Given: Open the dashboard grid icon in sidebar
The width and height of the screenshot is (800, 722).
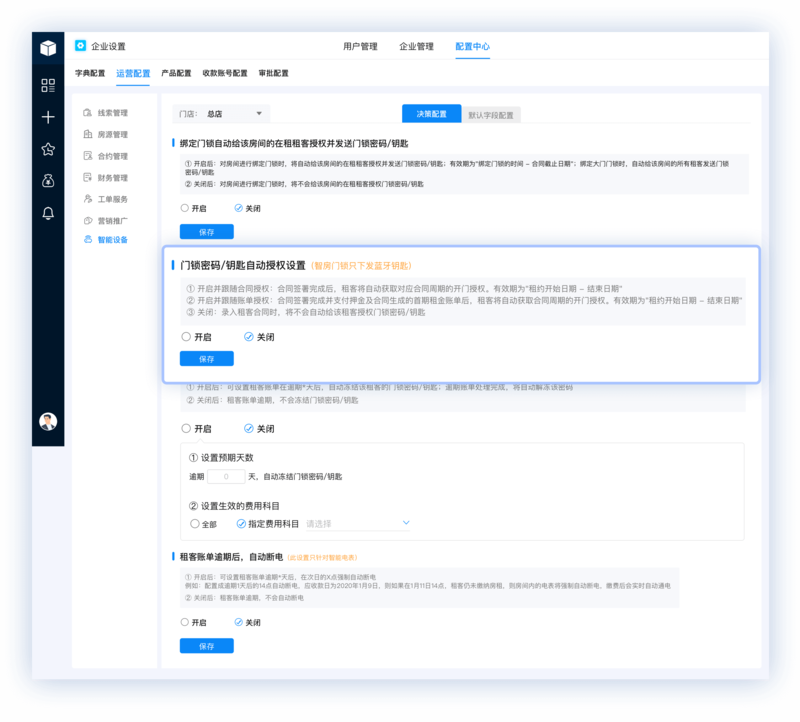Looking at the screenshot, I should [48, 85].
